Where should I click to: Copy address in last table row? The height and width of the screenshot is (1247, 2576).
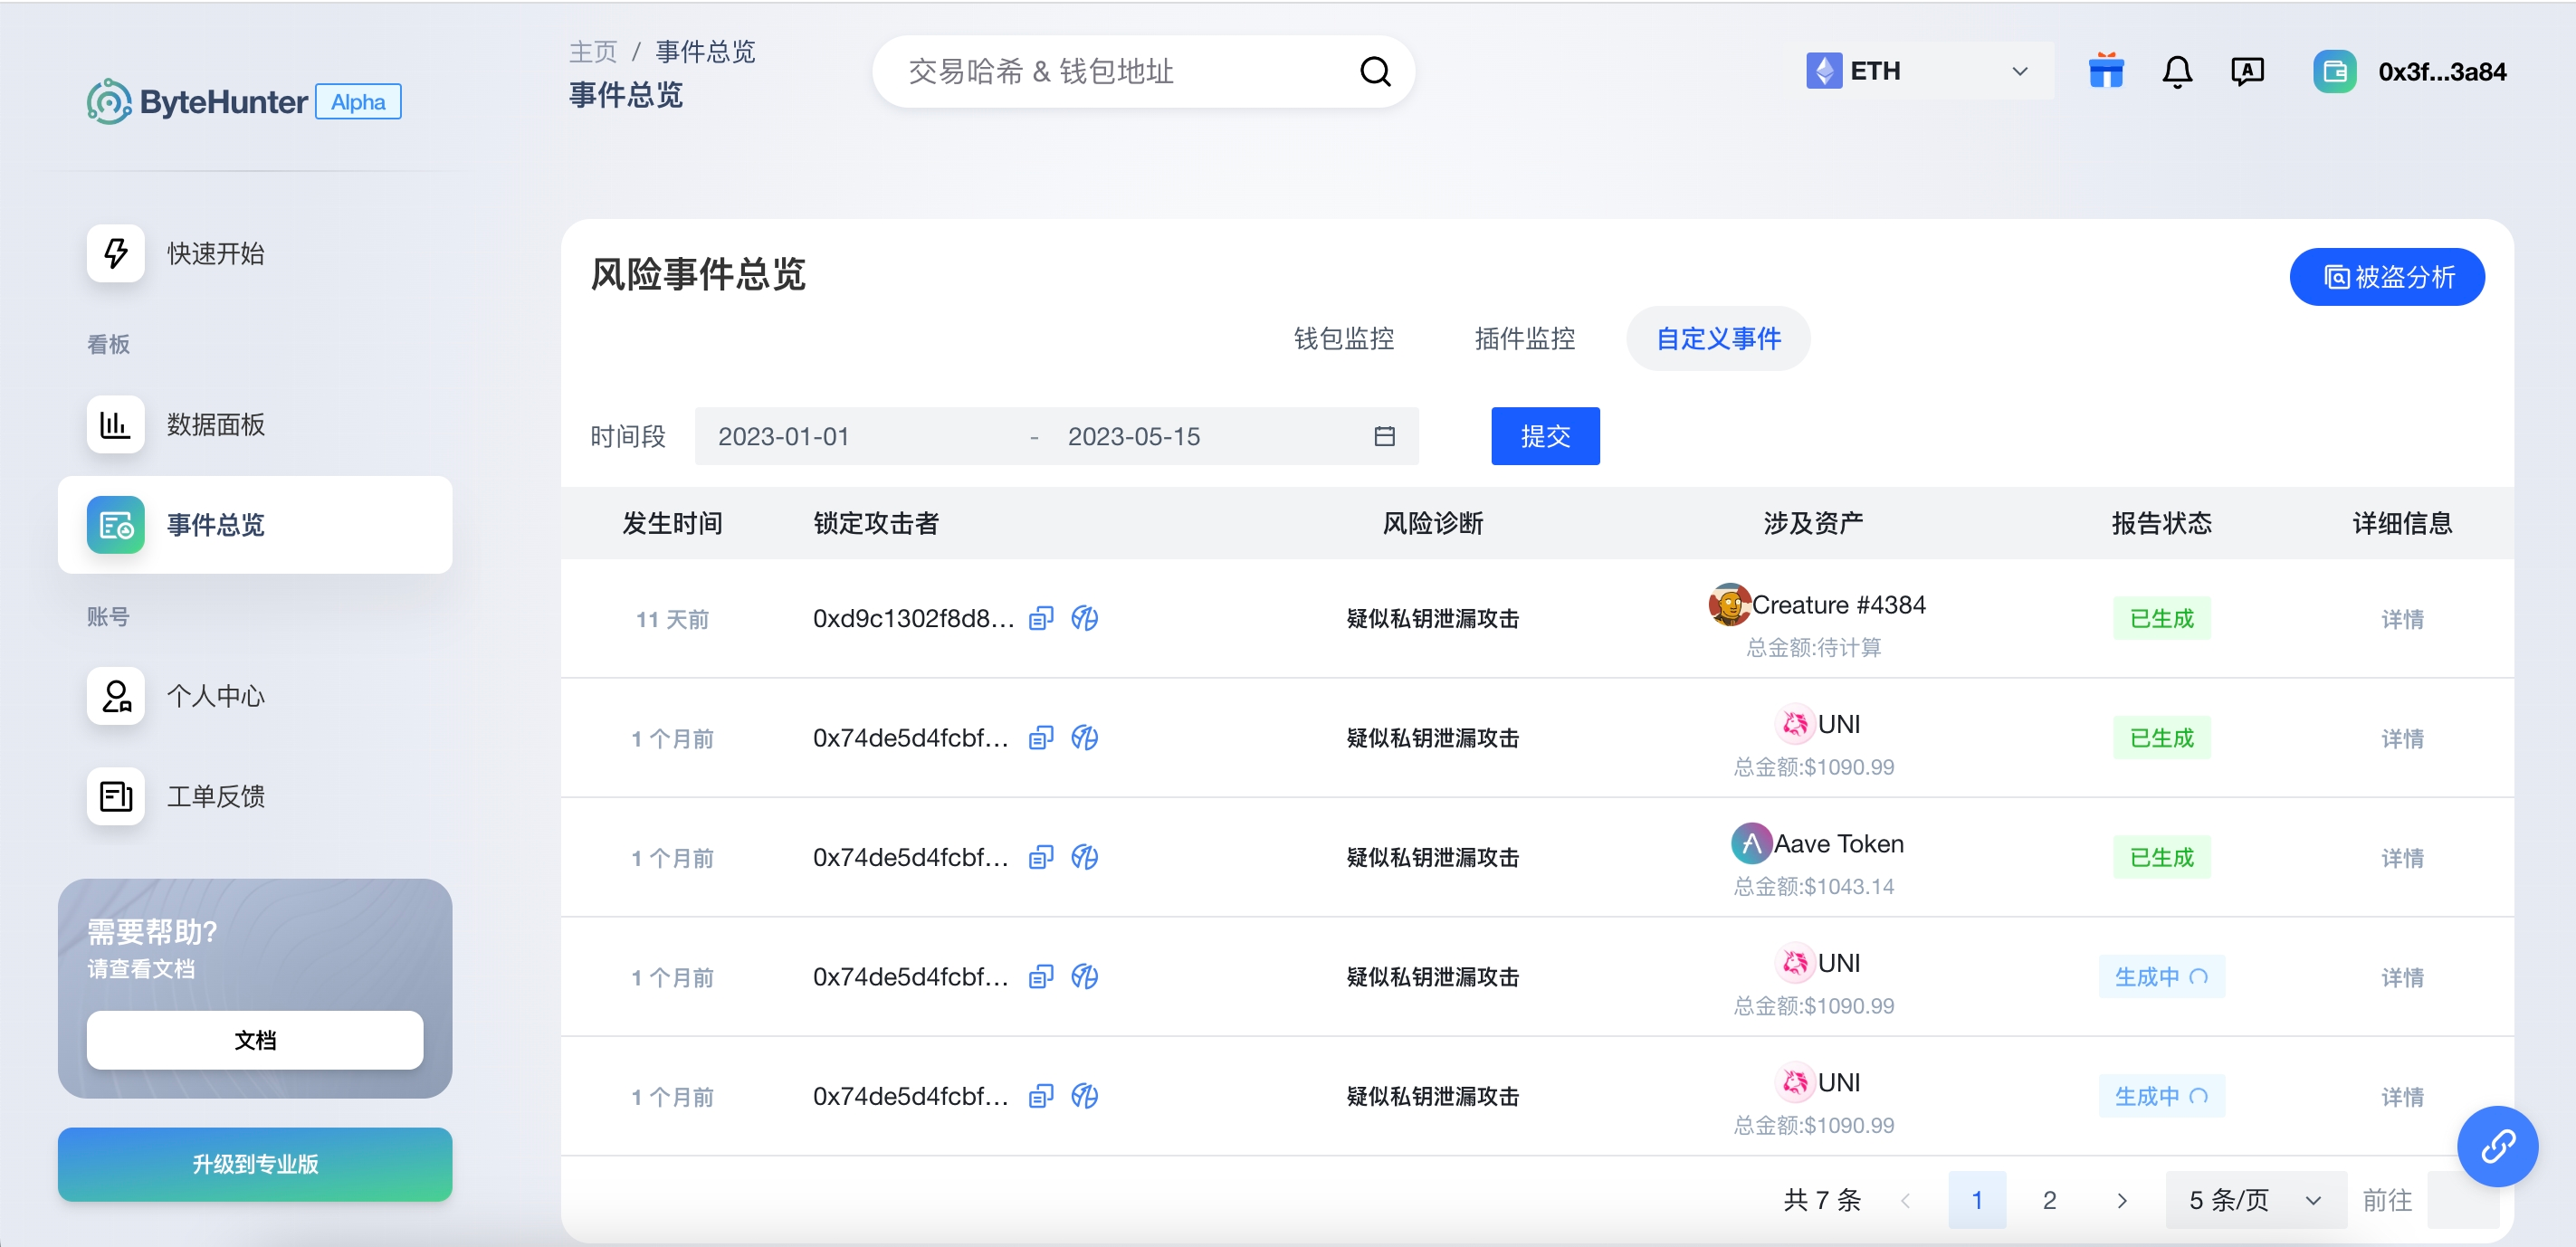coord(1041,1097)
